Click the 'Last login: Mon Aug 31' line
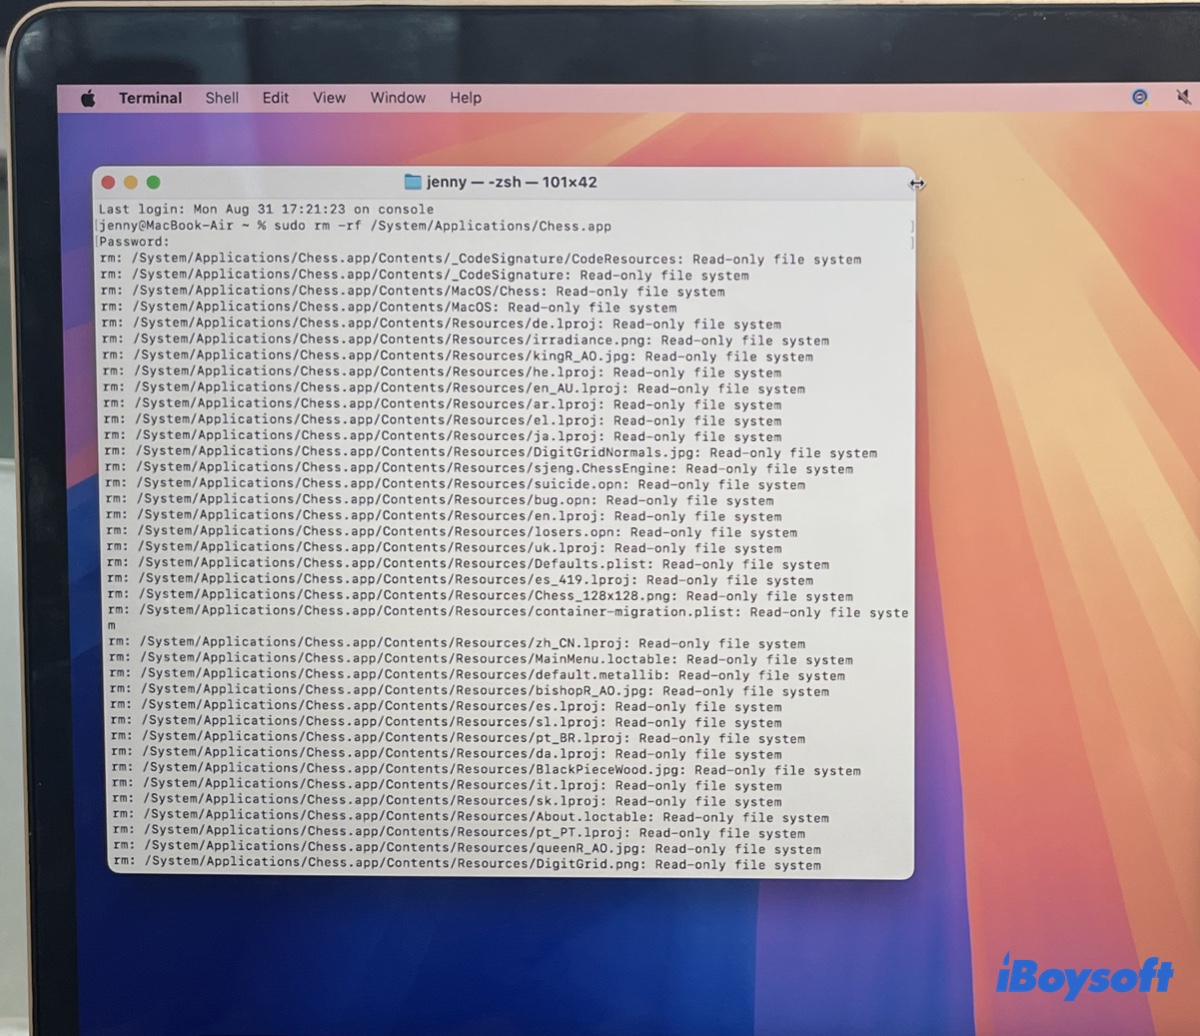The height and width of the screenshot is (1036, 1200). click(x=266, y=210)
